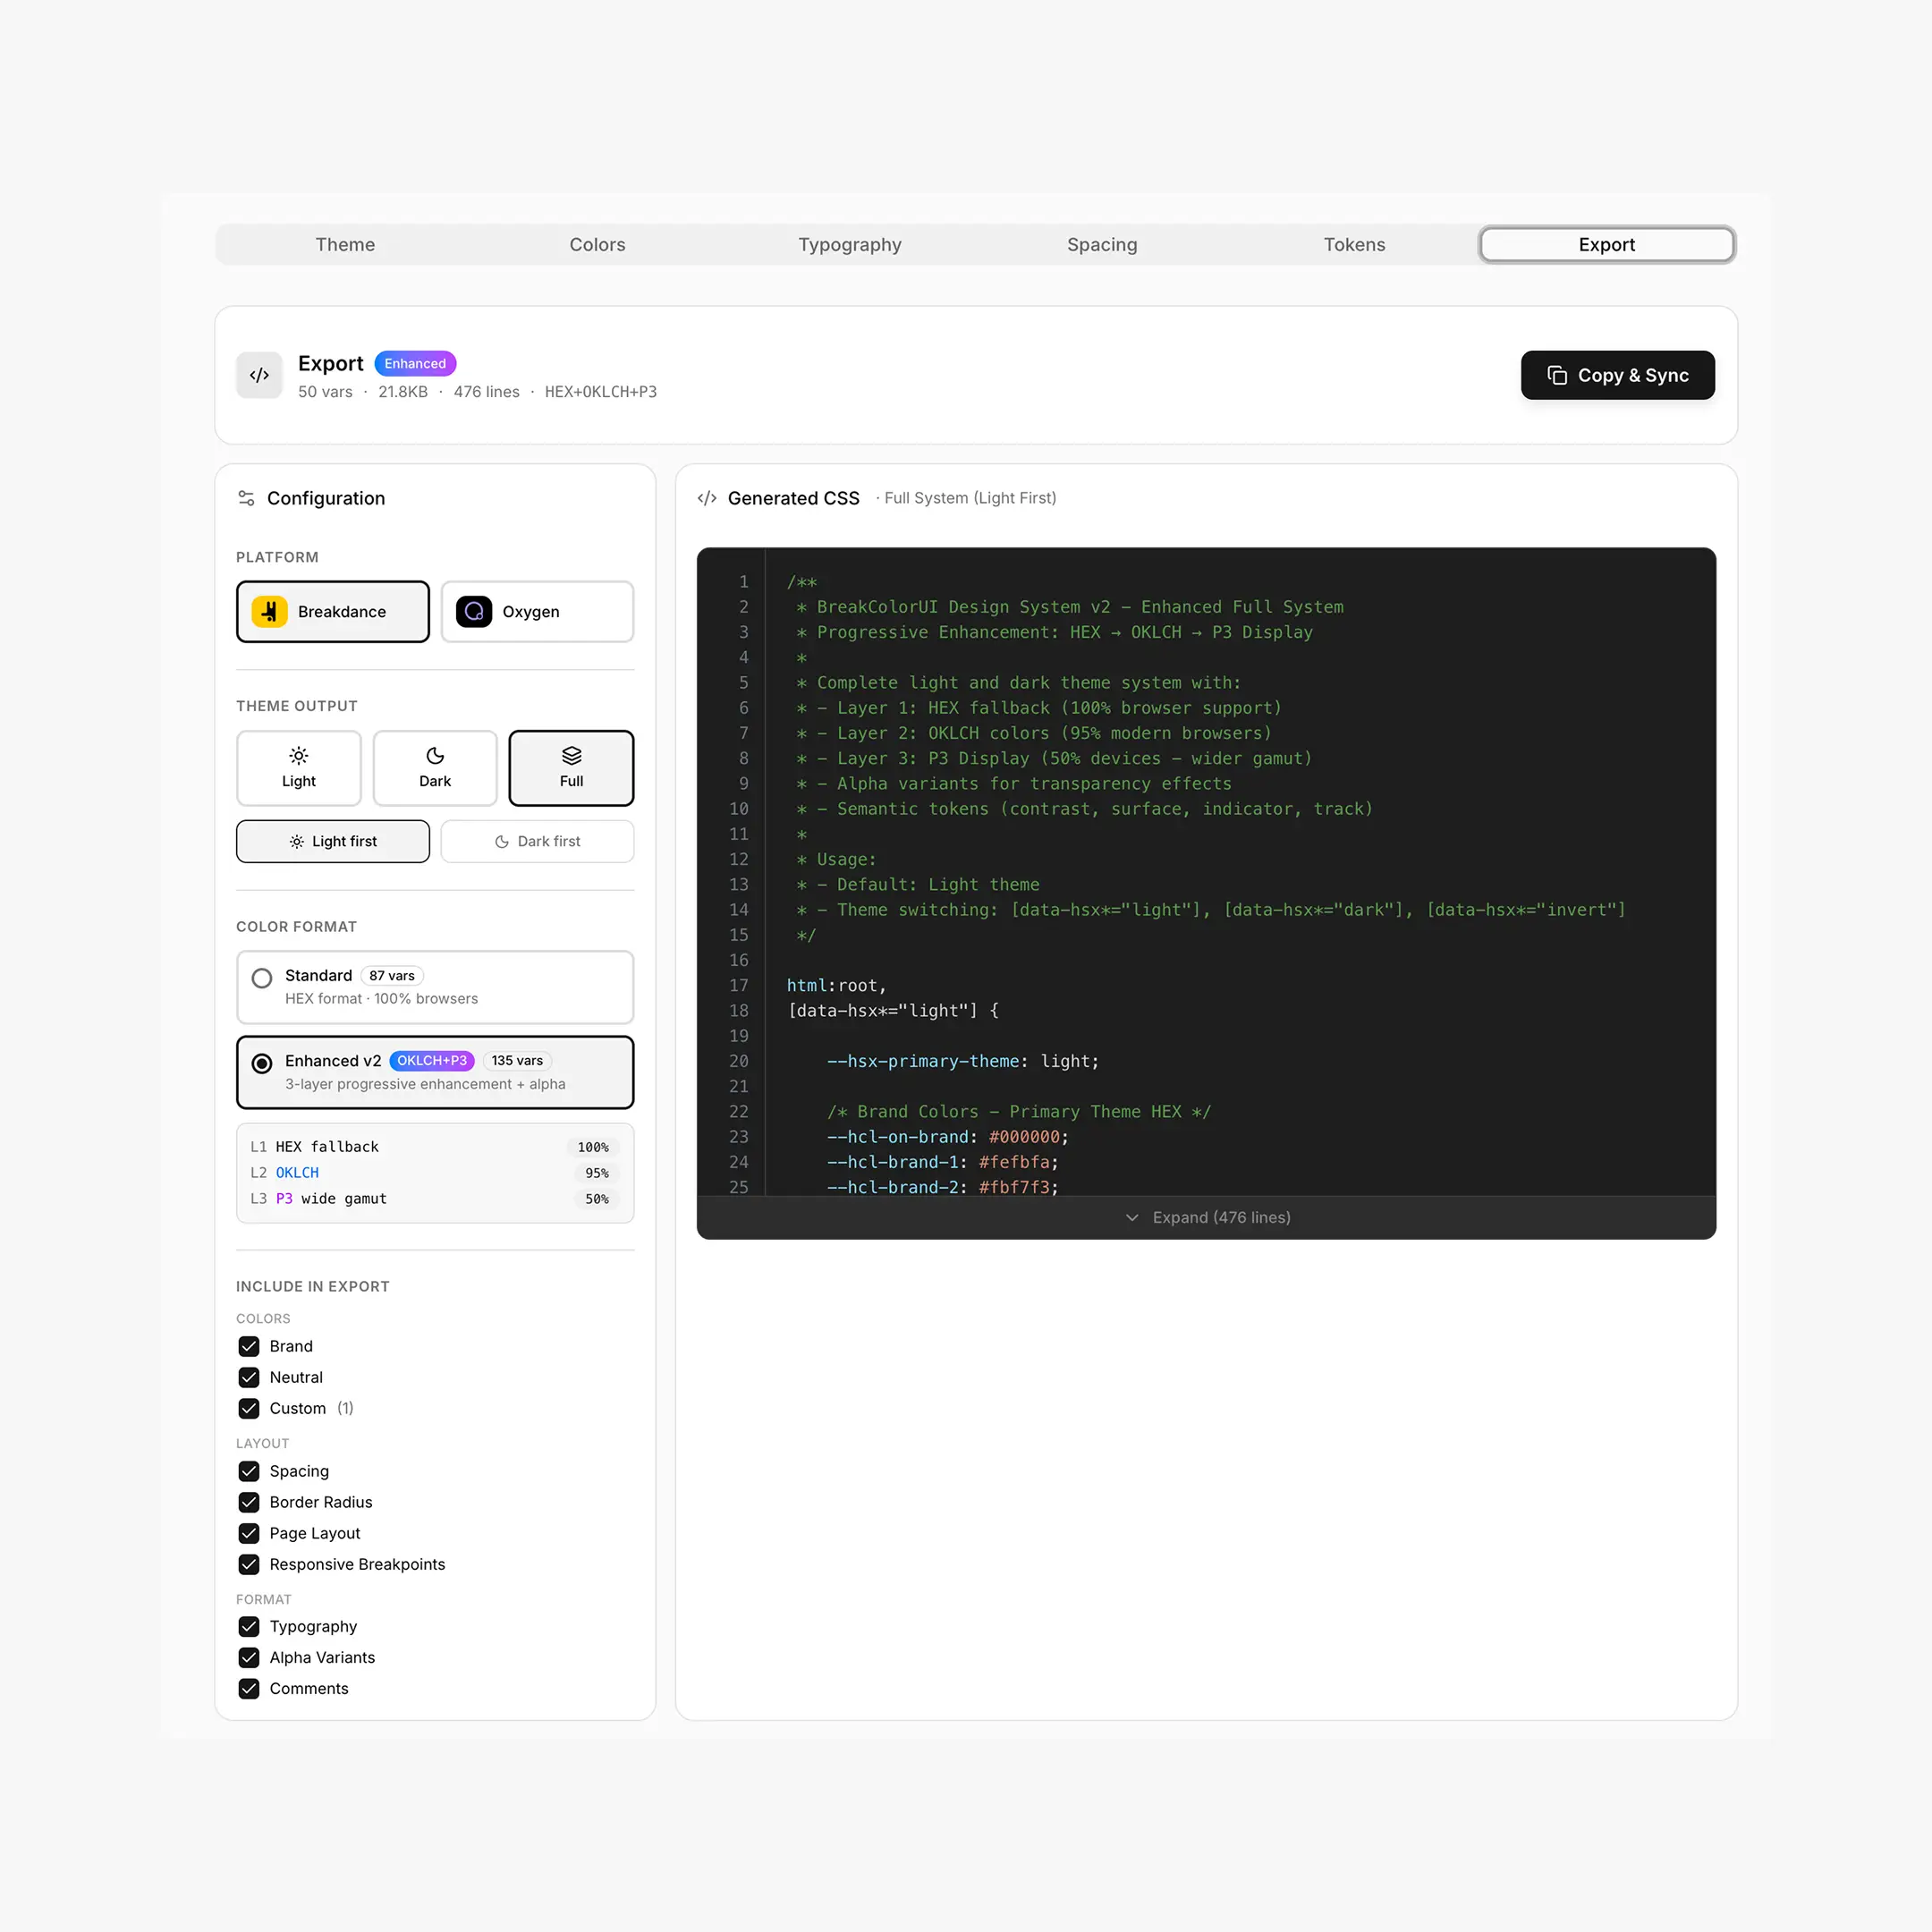Toggle the Page Layout checkbox
1932x1932 pixels.
249,1534
